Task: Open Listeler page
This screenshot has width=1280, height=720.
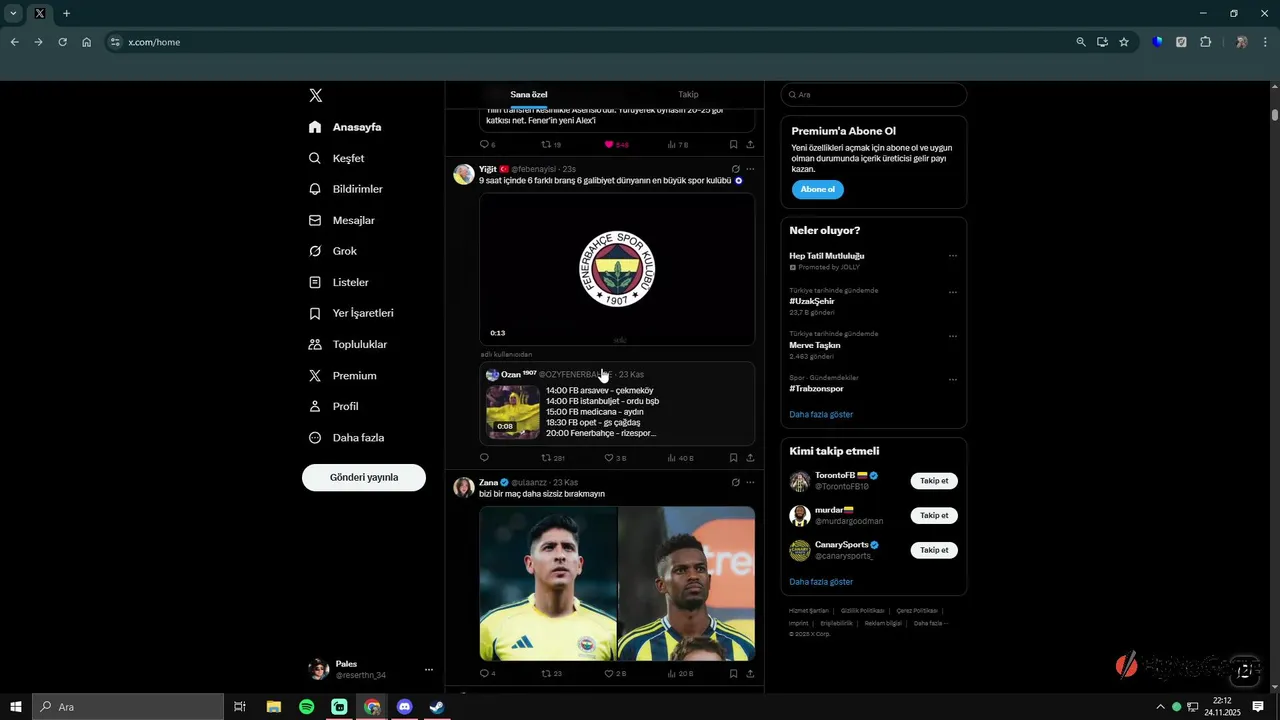Action: pyautogui.click(x=338, y=282)
